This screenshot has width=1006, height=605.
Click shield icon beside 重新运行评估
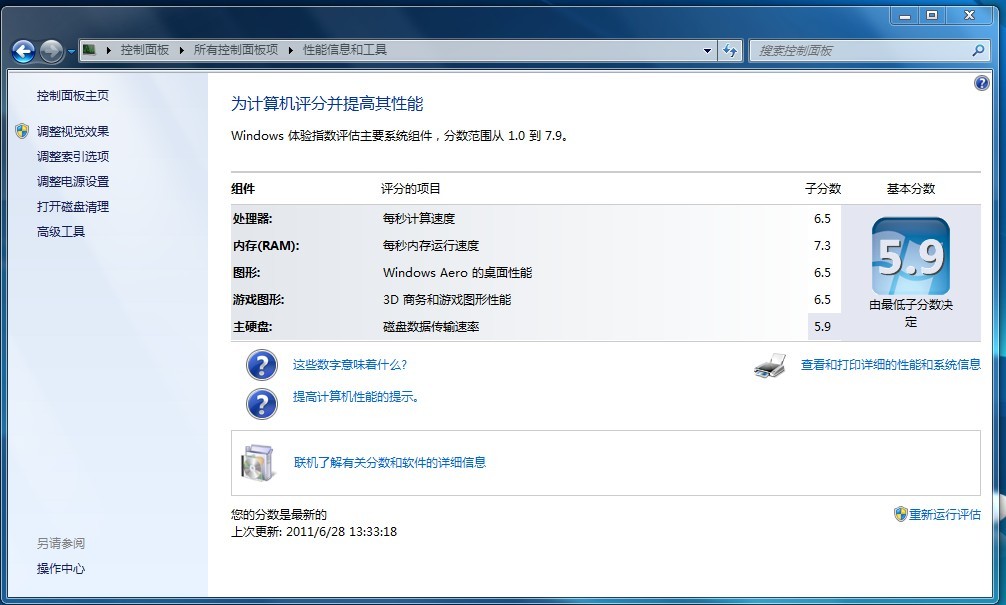[901, 514]
